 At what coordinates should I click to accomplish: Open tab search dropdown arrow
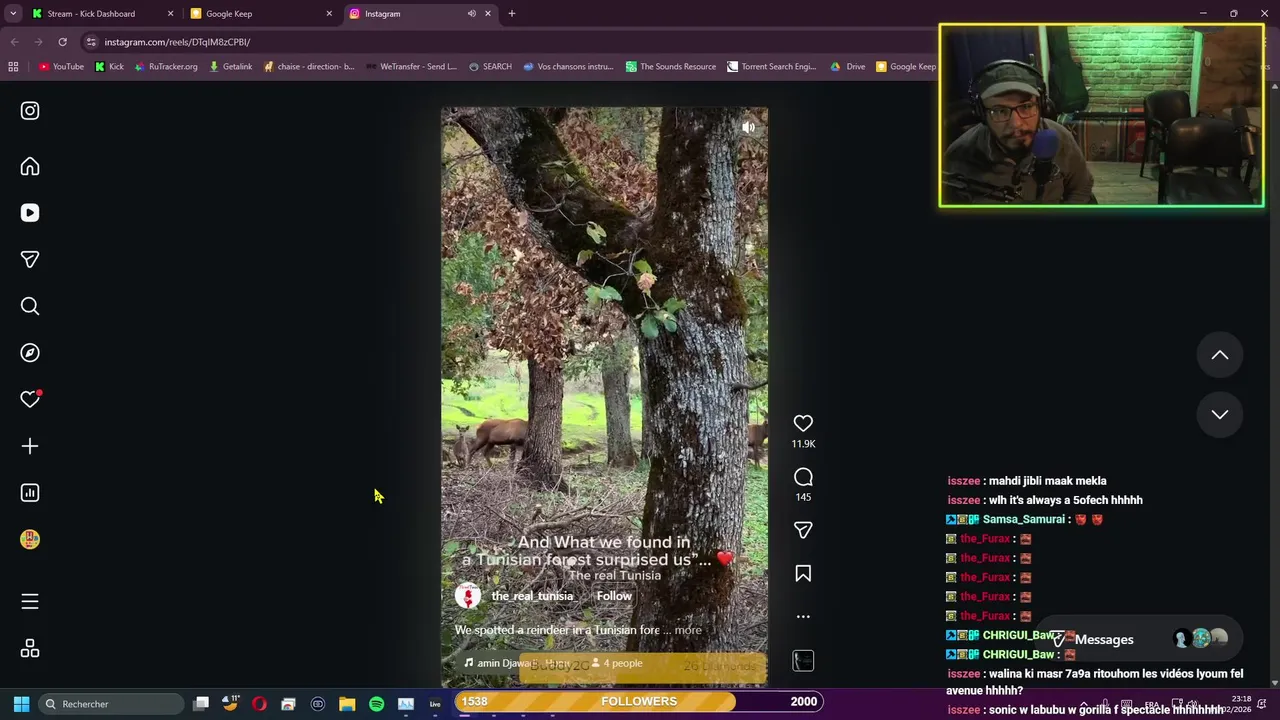coord(13,14)
